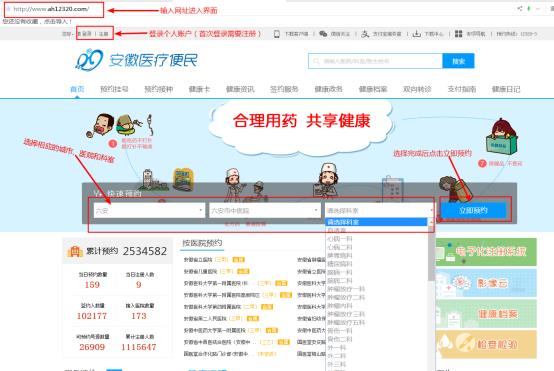Image resolution: width=554 pixels, height=371 pixels.
Task: Click the total count 2534582
Action: tap(145, 251)
